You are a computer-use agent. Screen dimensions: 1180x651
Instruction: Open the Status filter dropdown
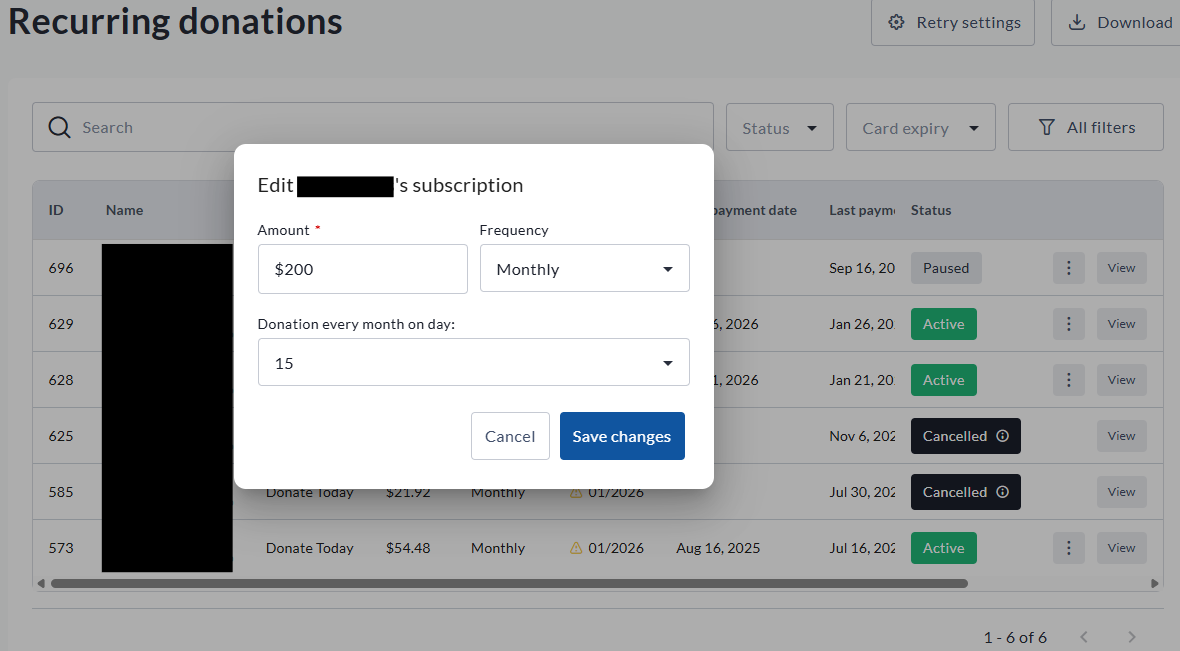click(779, 128)
